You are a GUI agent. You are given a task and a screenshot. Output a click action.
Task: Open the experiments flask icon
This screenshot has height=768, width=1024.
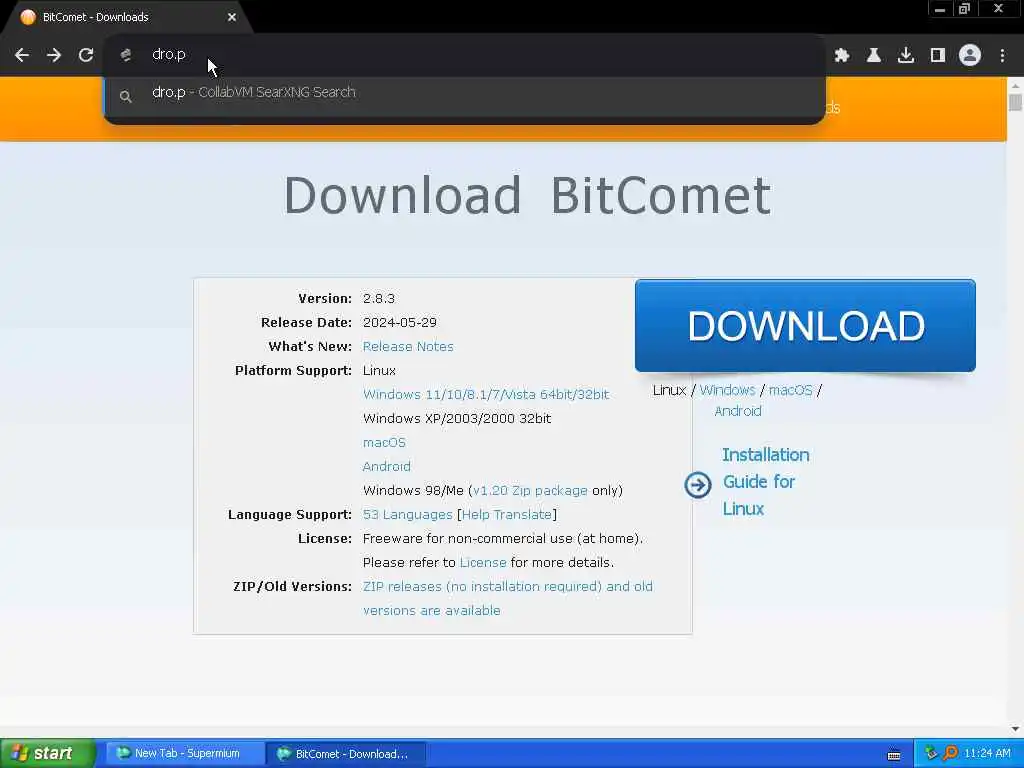[873, 56]
